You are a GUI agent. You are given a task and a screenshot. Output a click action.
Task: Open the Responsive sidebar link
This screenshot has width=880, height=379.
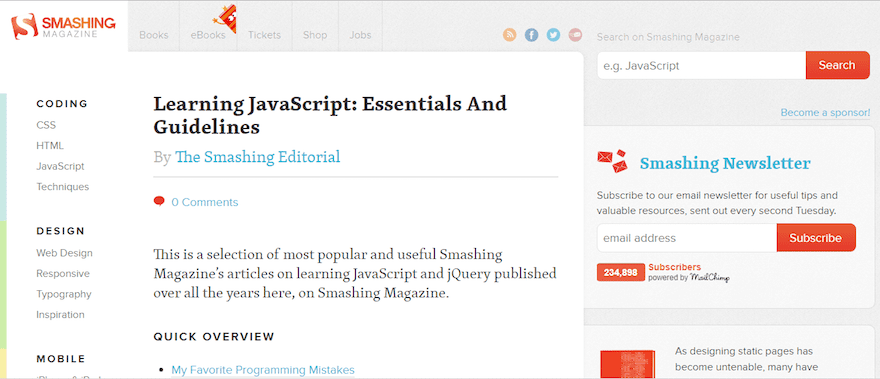point(63,273)
